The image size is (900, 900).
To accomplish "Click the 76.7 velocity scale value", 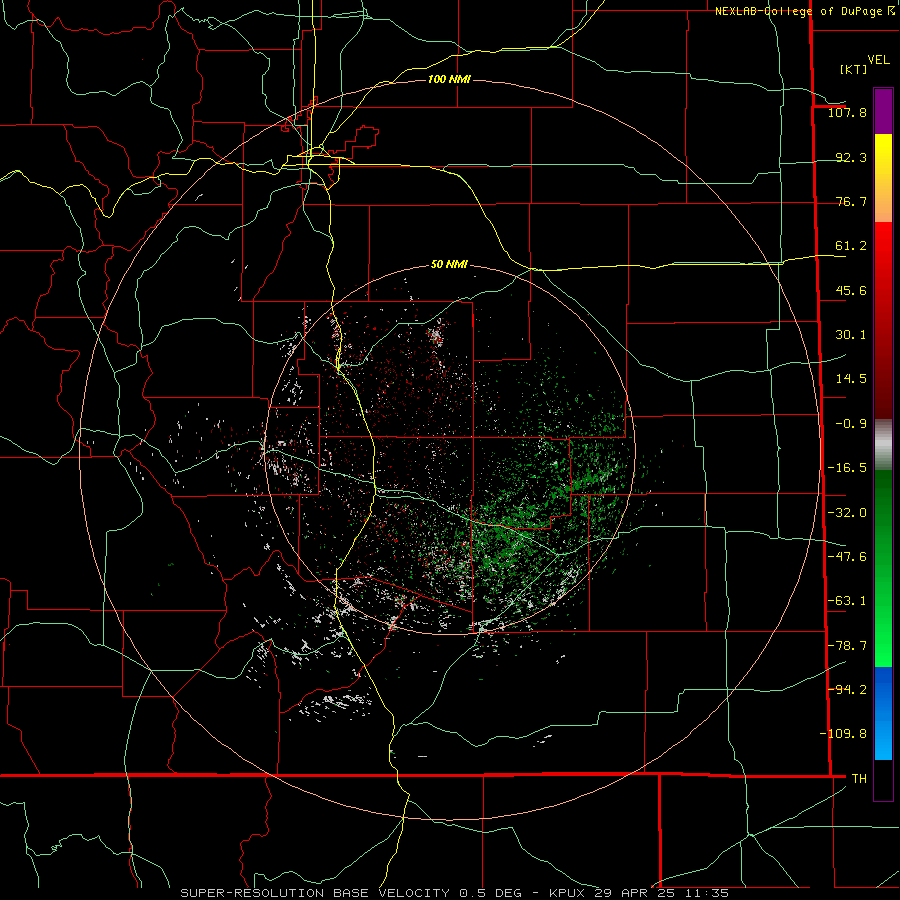I will click(851, 201).
